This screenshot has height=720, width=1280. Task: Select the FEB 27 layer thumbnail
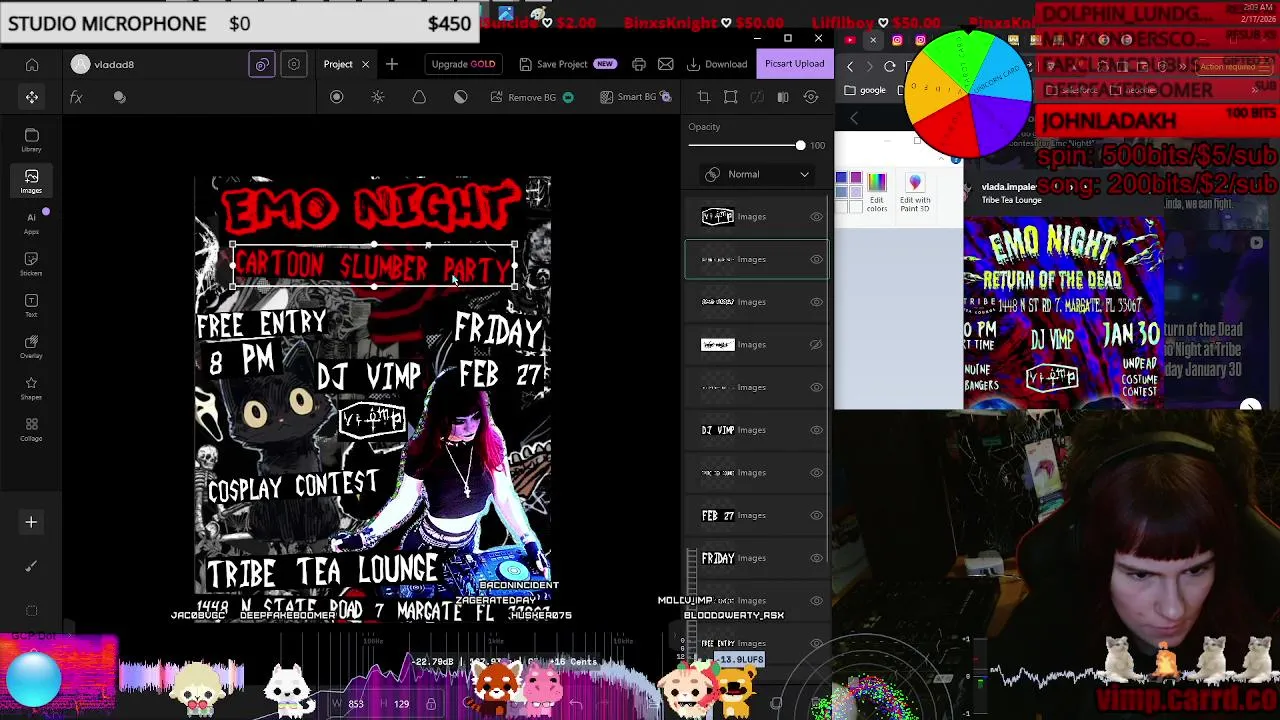718,516
